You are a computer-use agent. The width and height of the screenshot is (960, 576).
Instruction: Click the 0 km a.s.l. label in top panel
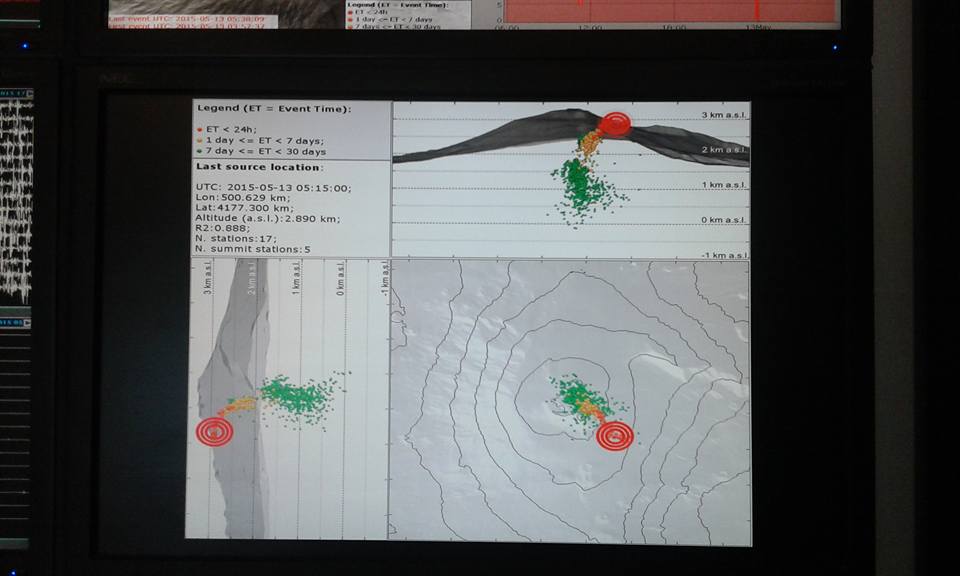click(x=722, y=220)
